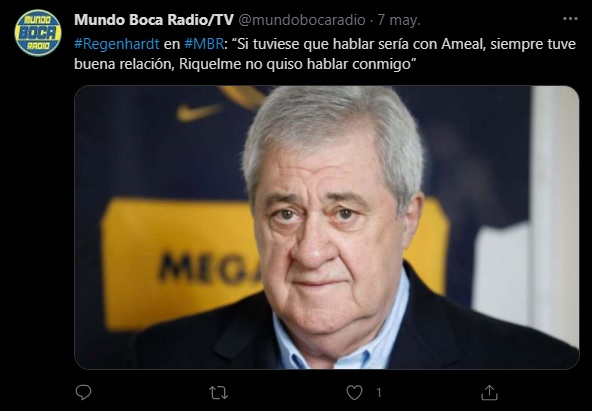Image resolution: width=592 pixels, height=411 pixels.
Task: Open the tweet's three-dot more options menu
Action: pos(570,19)
